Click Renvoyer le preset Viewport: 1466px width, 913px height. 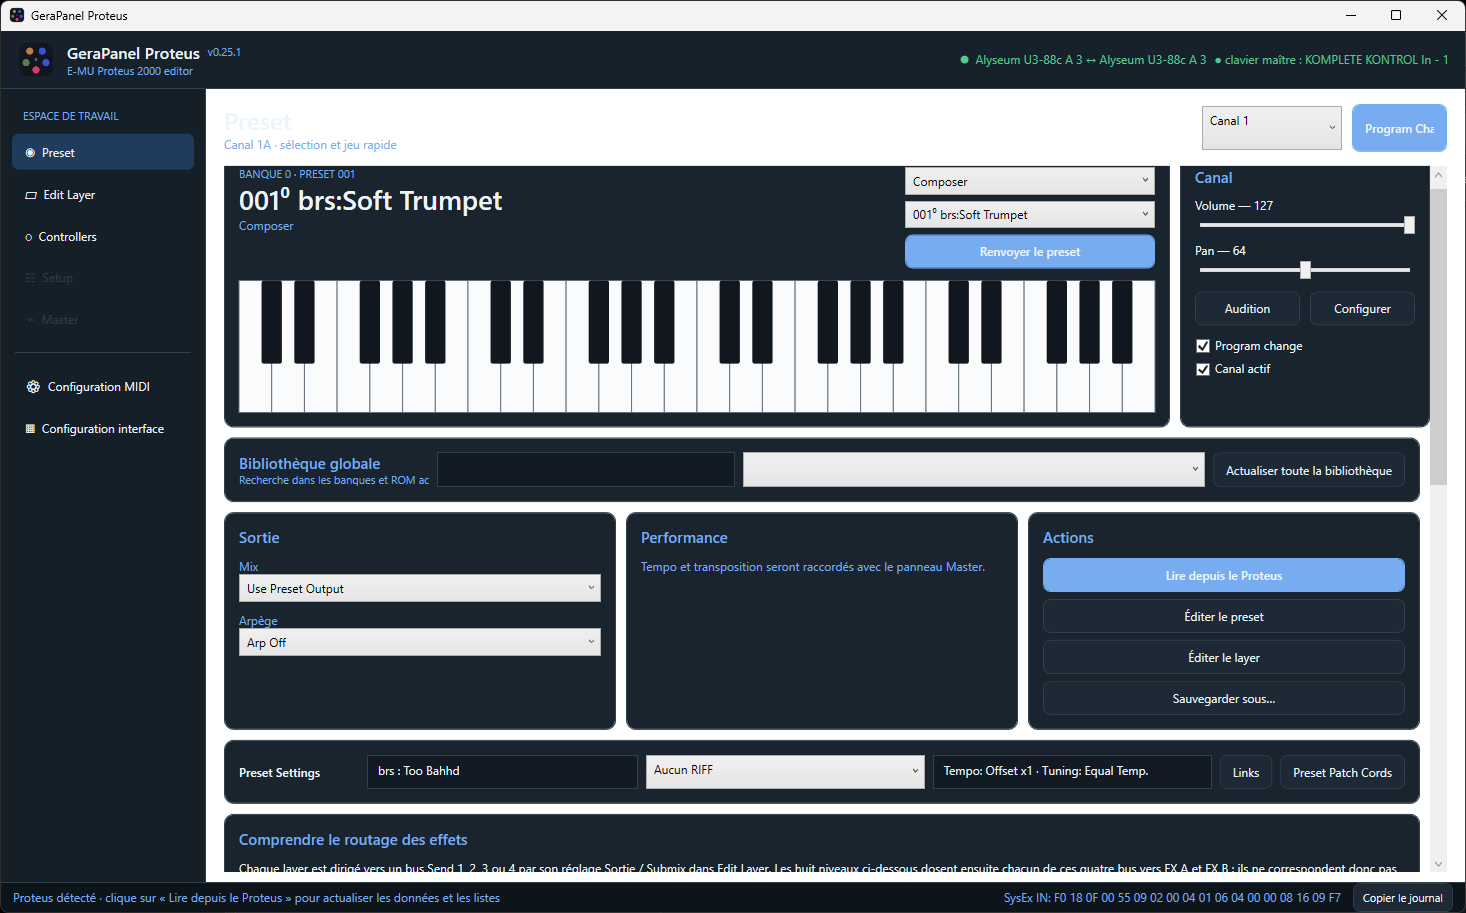point(1030,252)
